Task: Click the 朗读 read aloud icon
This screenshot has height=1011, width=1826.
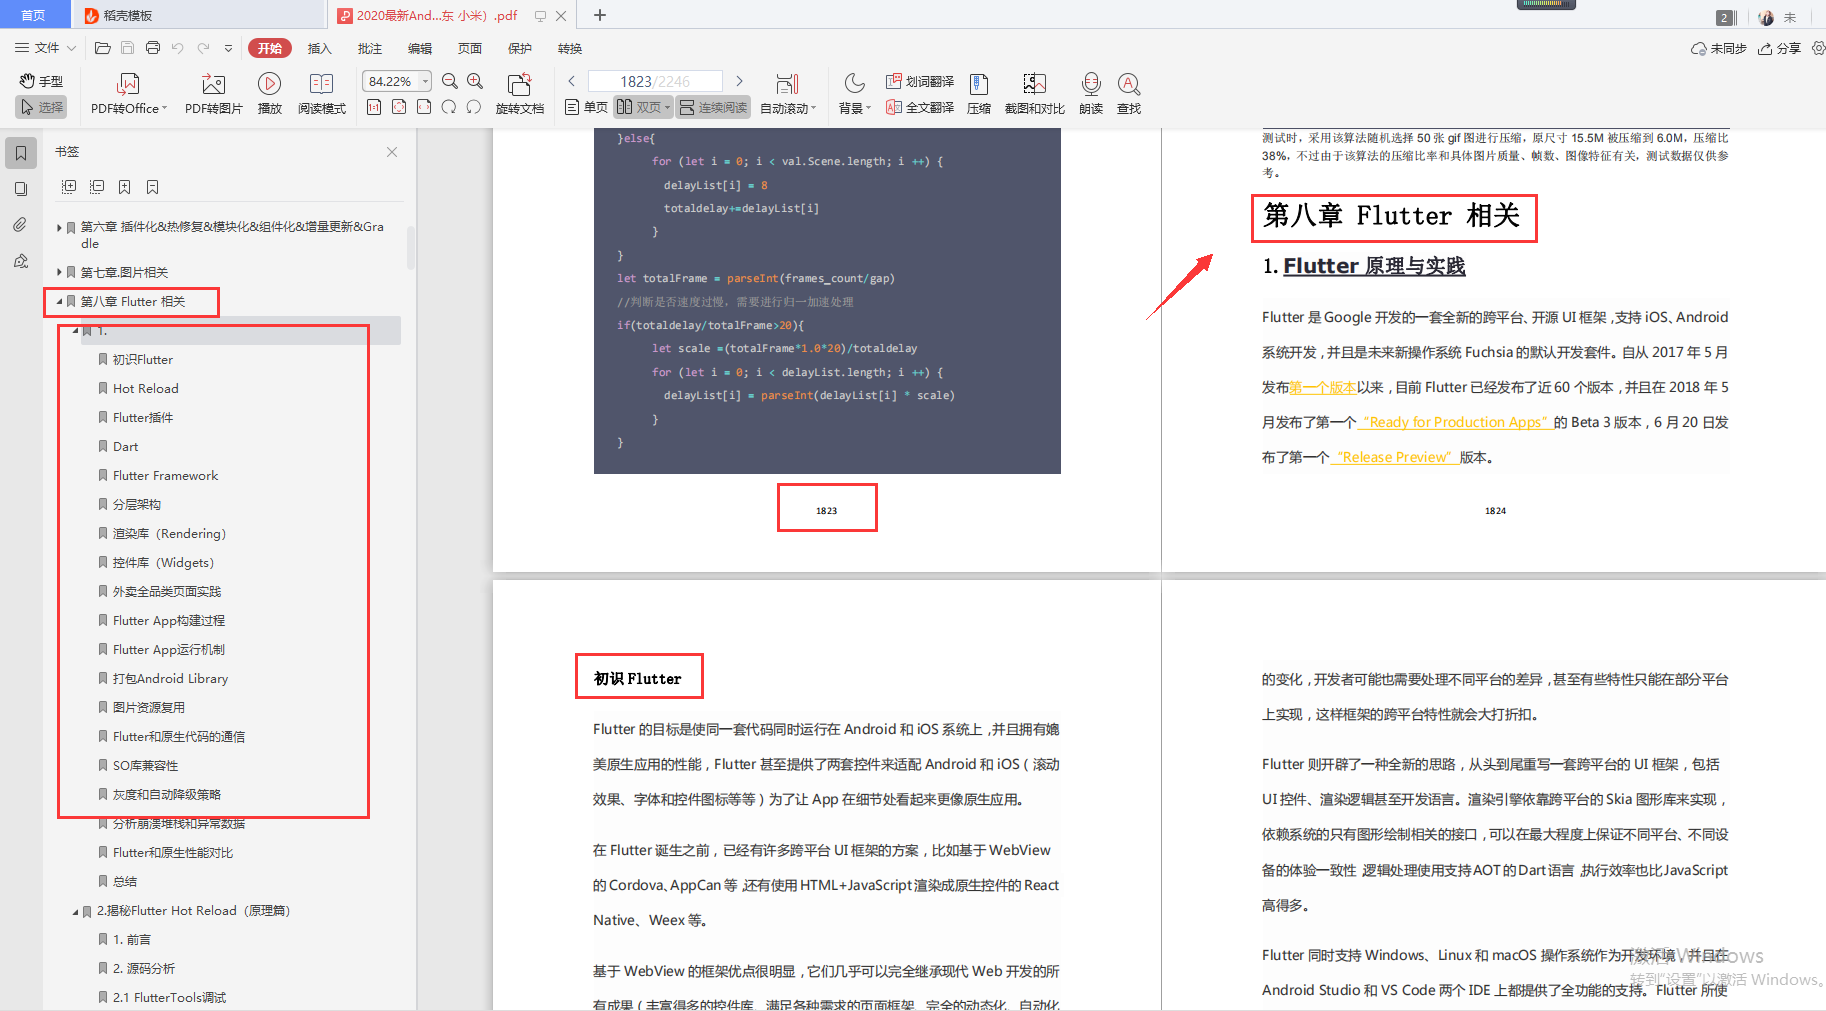Action: pyautogui.click(x=1091, y=94)
